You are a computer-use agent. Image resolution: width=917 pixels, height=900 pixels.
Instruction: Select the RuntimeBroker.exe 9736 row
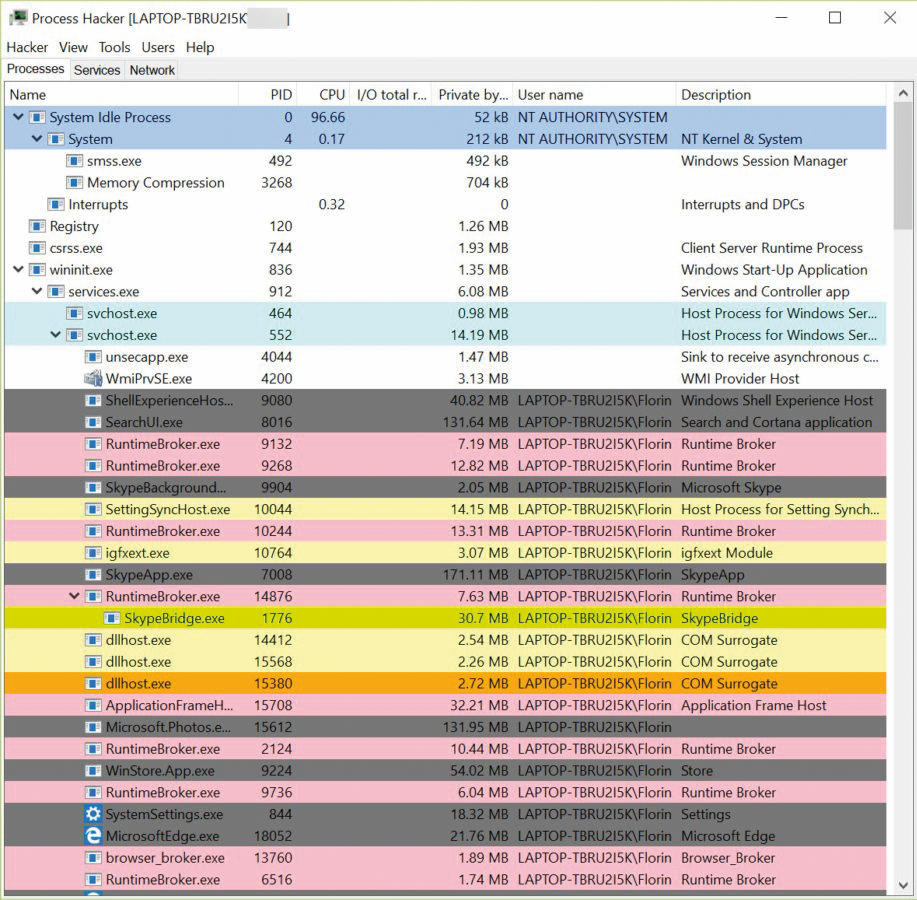[x=446, y=792]
